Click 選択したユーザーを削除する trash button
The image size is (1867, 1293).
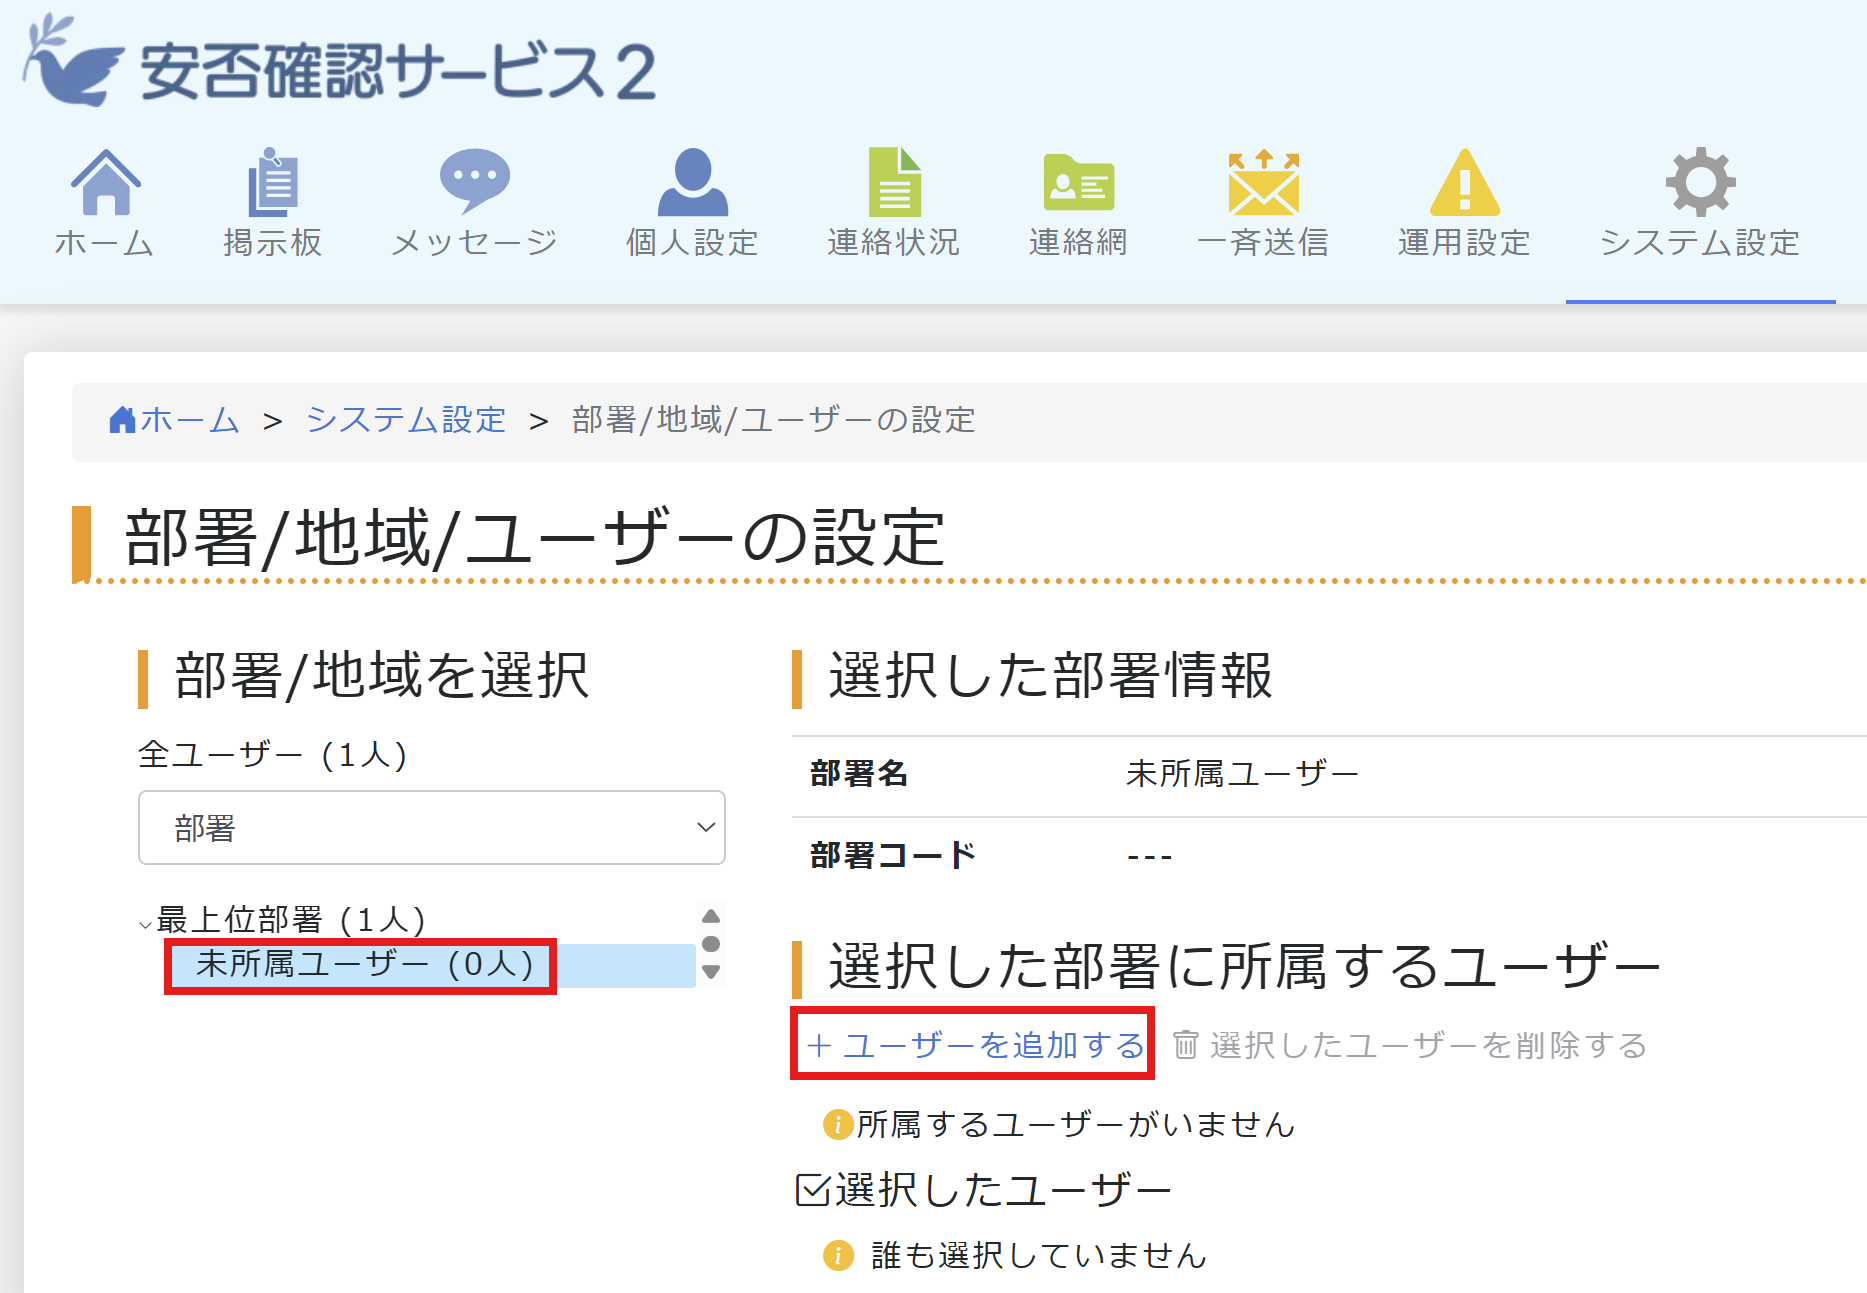click(x=1410, y=1045)
